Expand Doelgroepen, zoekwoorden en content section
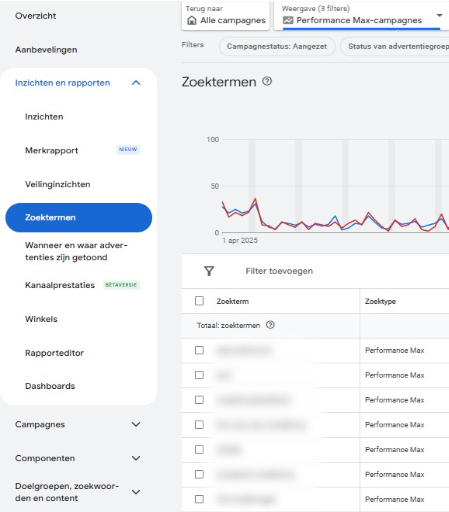Screen dimensions: 449x512 pos(136,492)
